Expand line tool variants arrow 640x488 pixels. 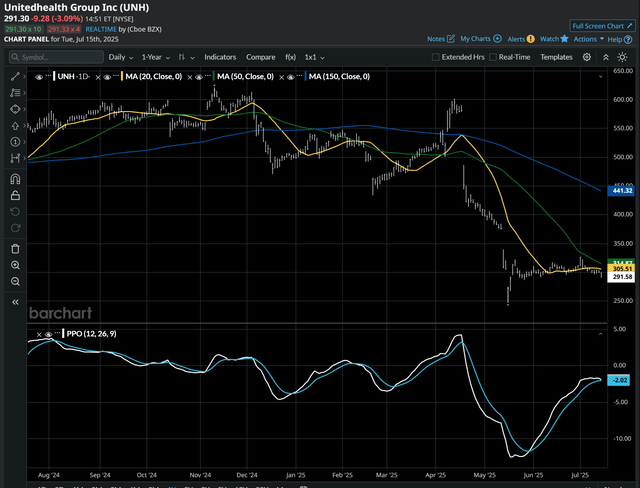pos(25,76)
